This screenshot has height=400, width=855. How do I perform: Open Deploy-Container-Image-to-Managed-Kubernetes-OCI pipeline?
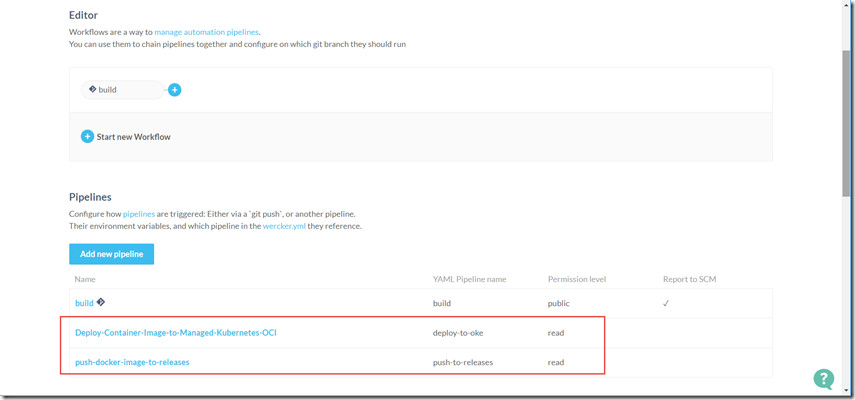tap(175, 332)
